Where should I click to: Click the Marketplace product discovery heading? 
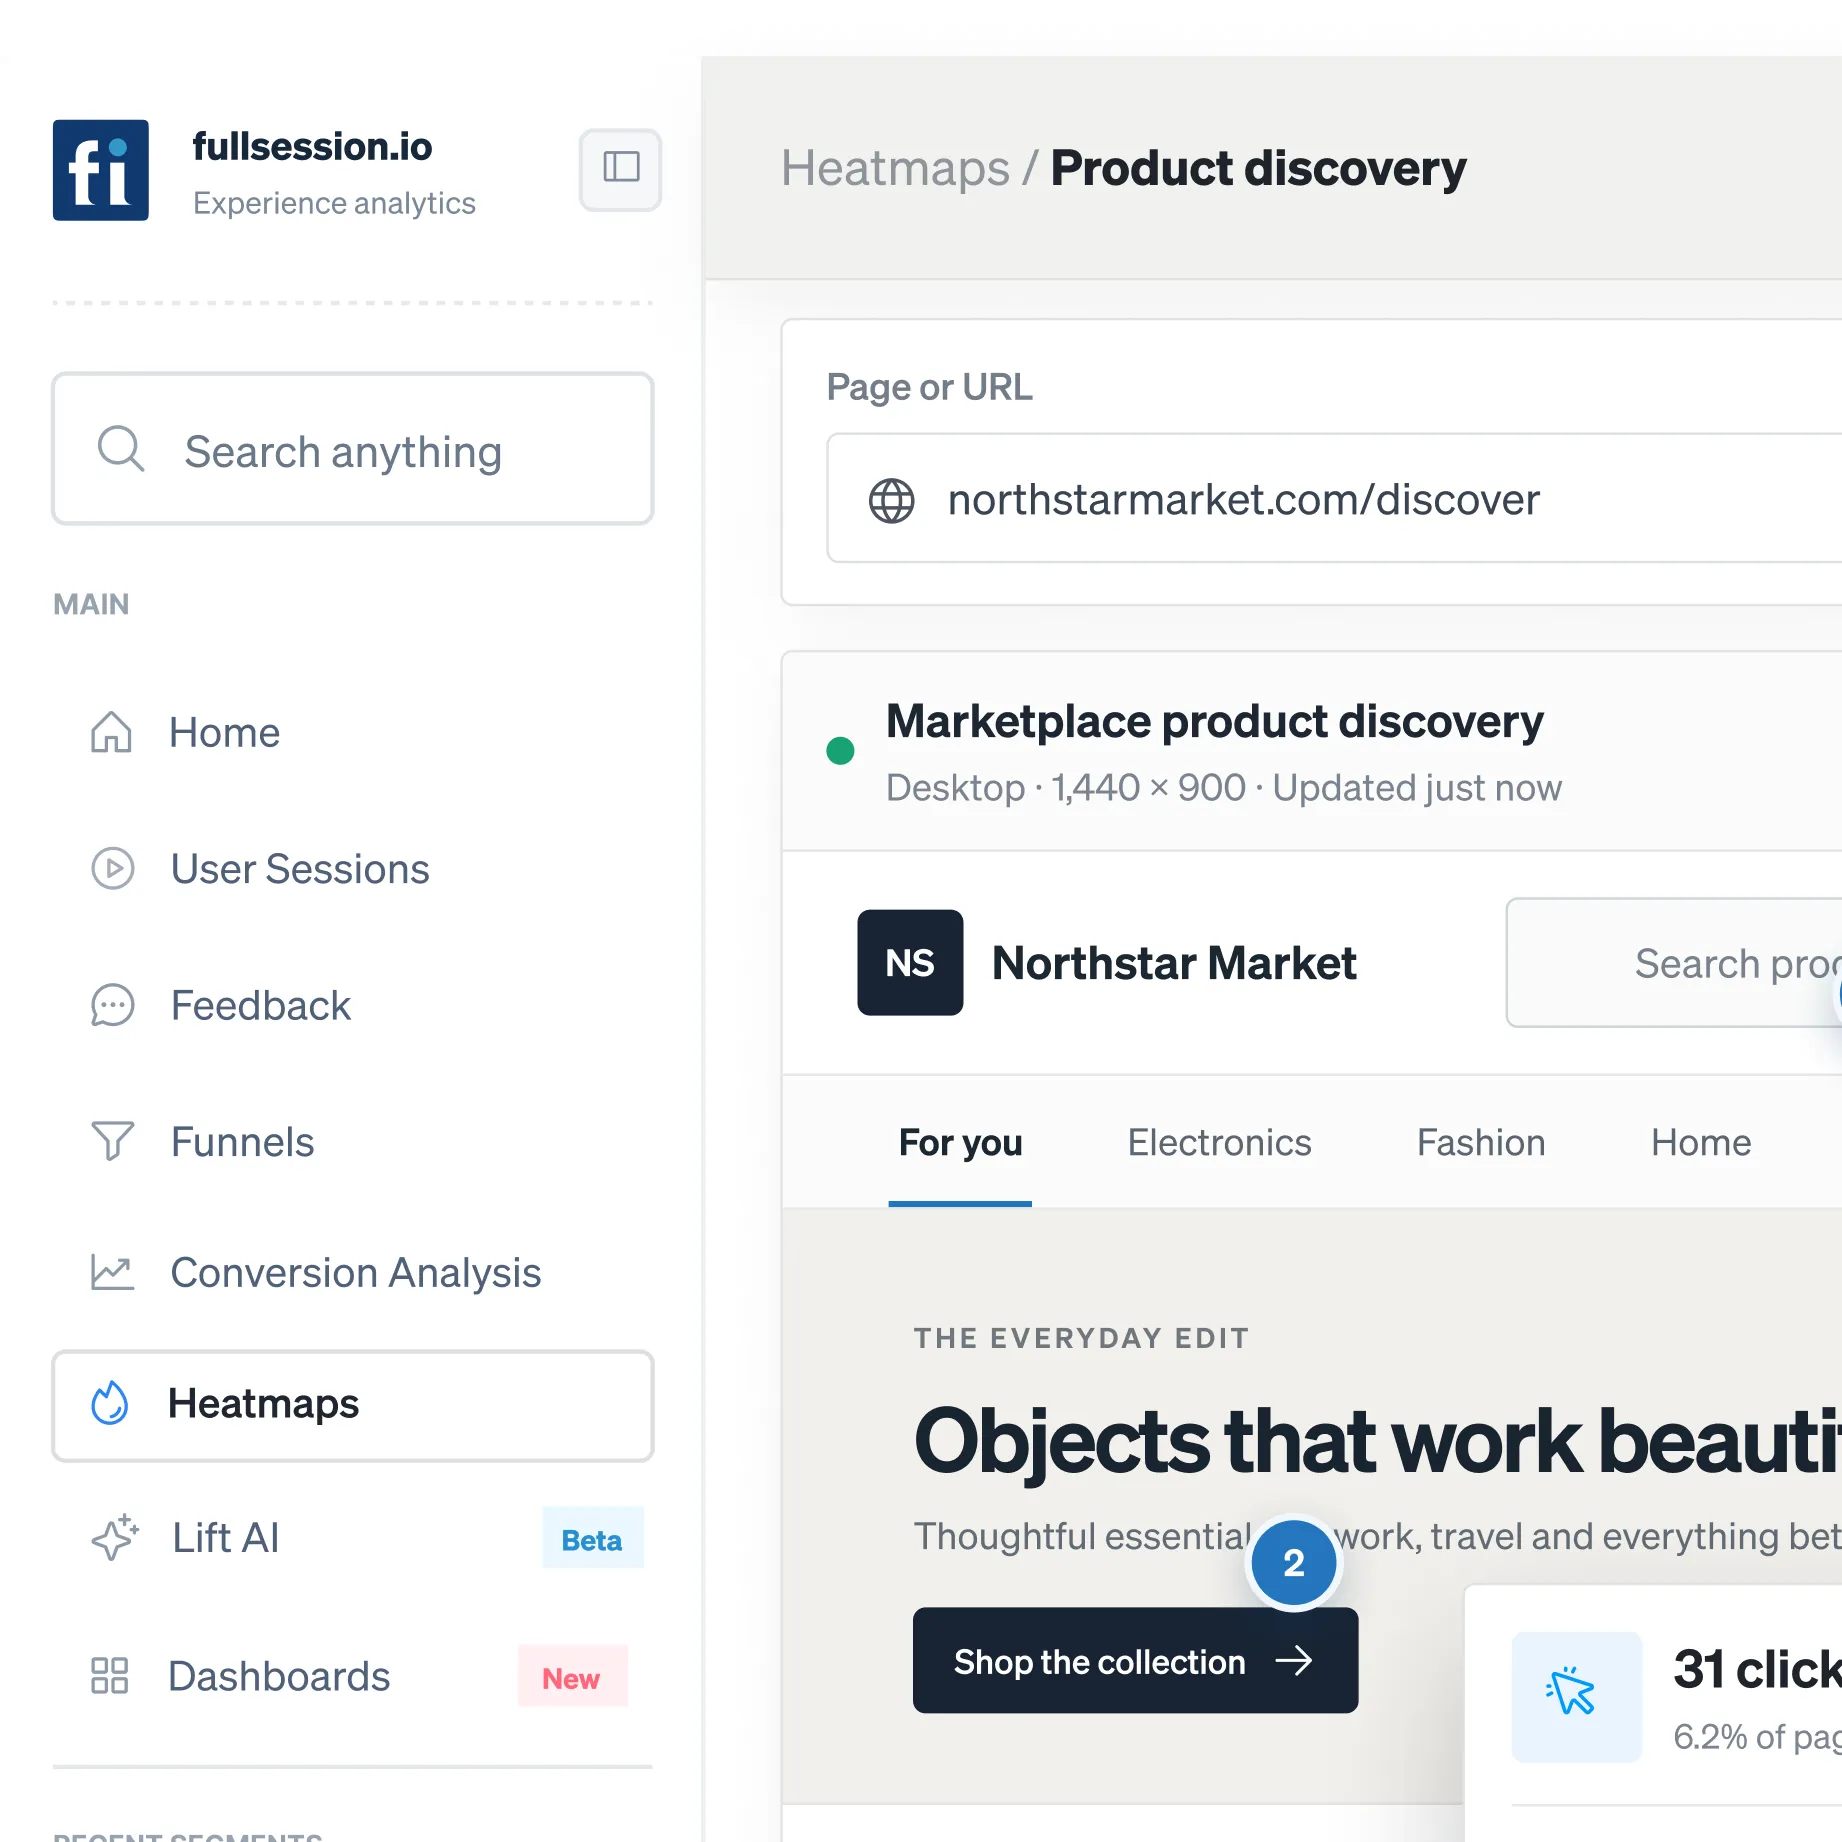[1214, 721]
